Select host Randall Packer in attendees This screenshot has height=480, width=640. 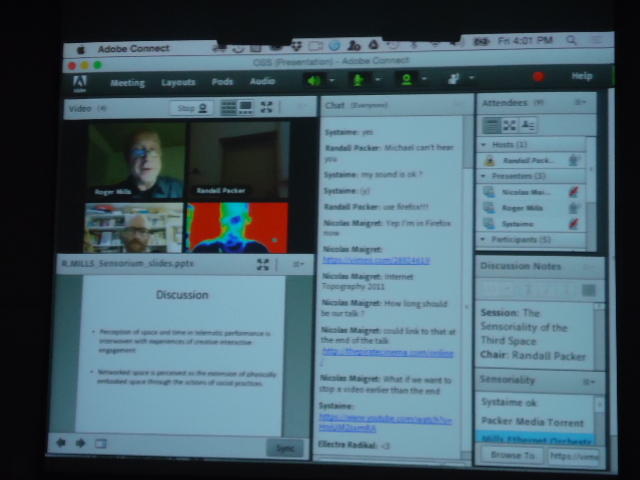pyautogui.click(x=532, y=160)
